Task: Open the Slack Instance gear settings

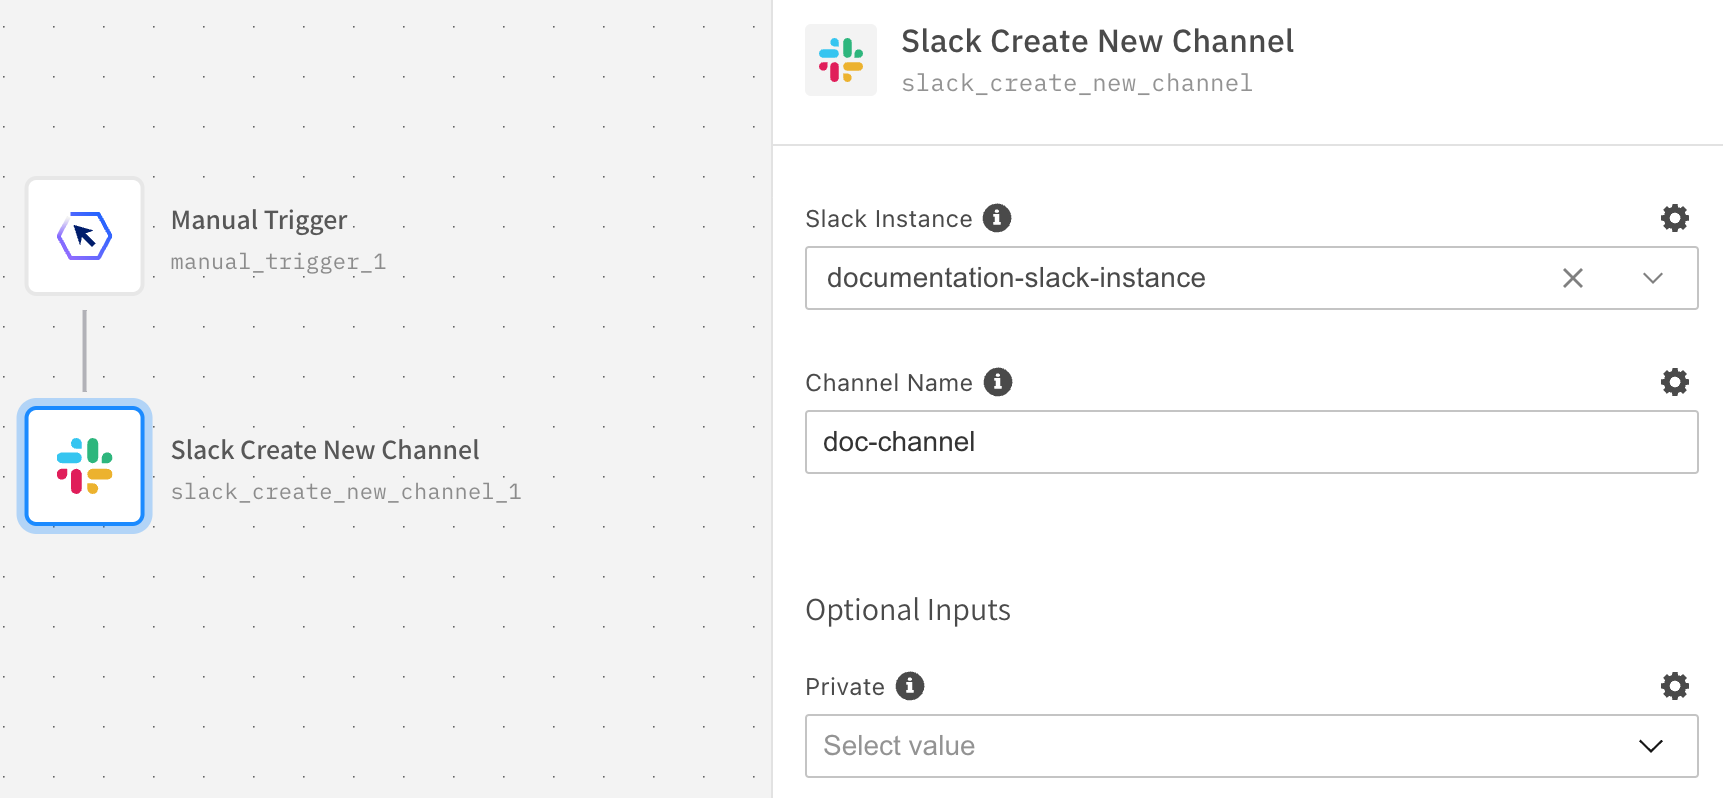Action: click(x=1675, y=218)
